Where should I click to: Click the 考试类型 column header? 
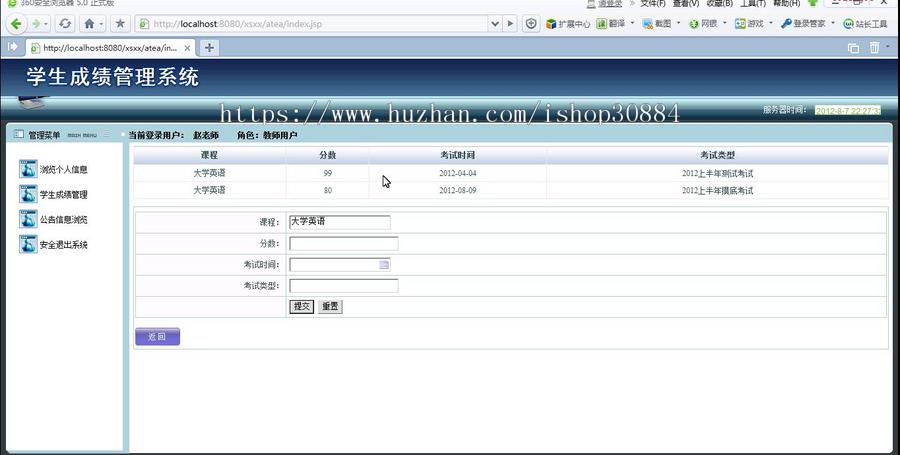[x=717, y=155]
